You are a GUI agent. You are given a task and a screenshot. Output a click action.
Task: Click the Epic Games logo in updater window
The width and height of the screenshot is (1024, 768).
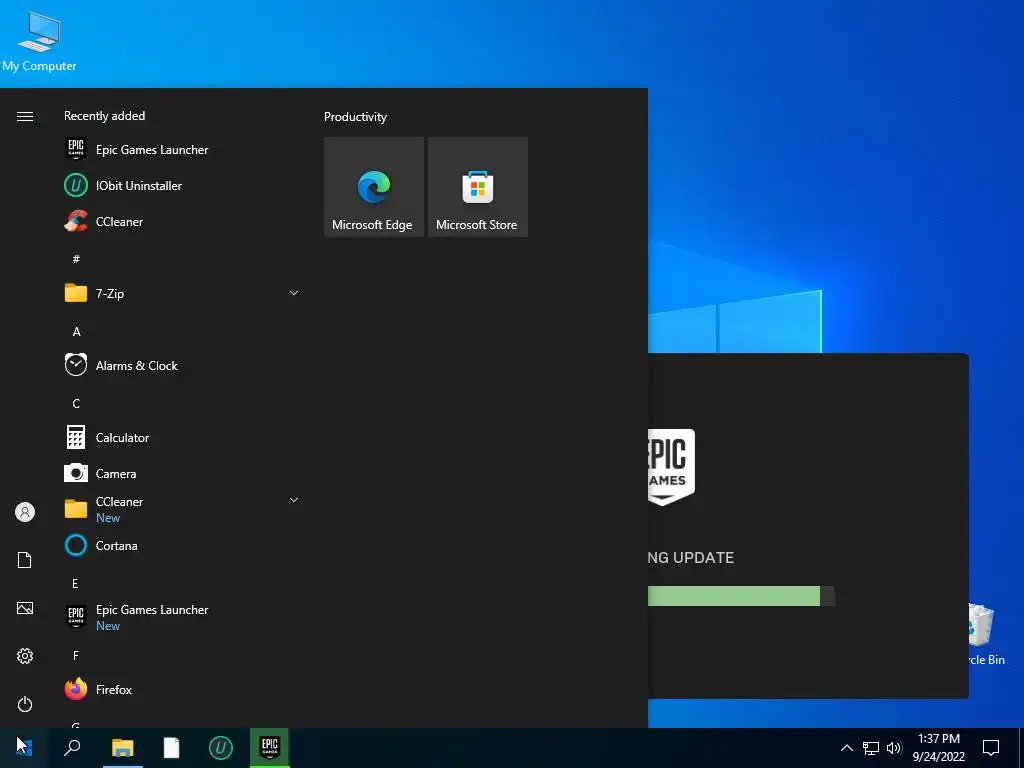pos(671,467)
